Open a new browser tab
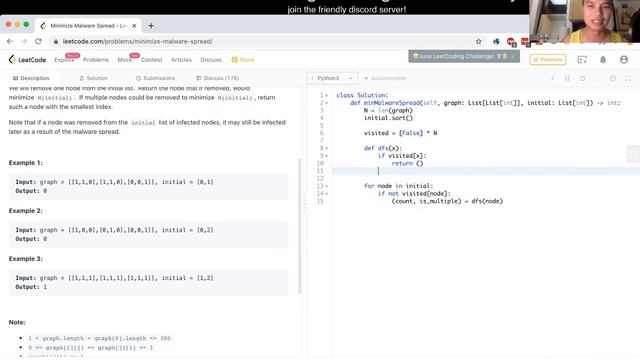 (151, 26)
